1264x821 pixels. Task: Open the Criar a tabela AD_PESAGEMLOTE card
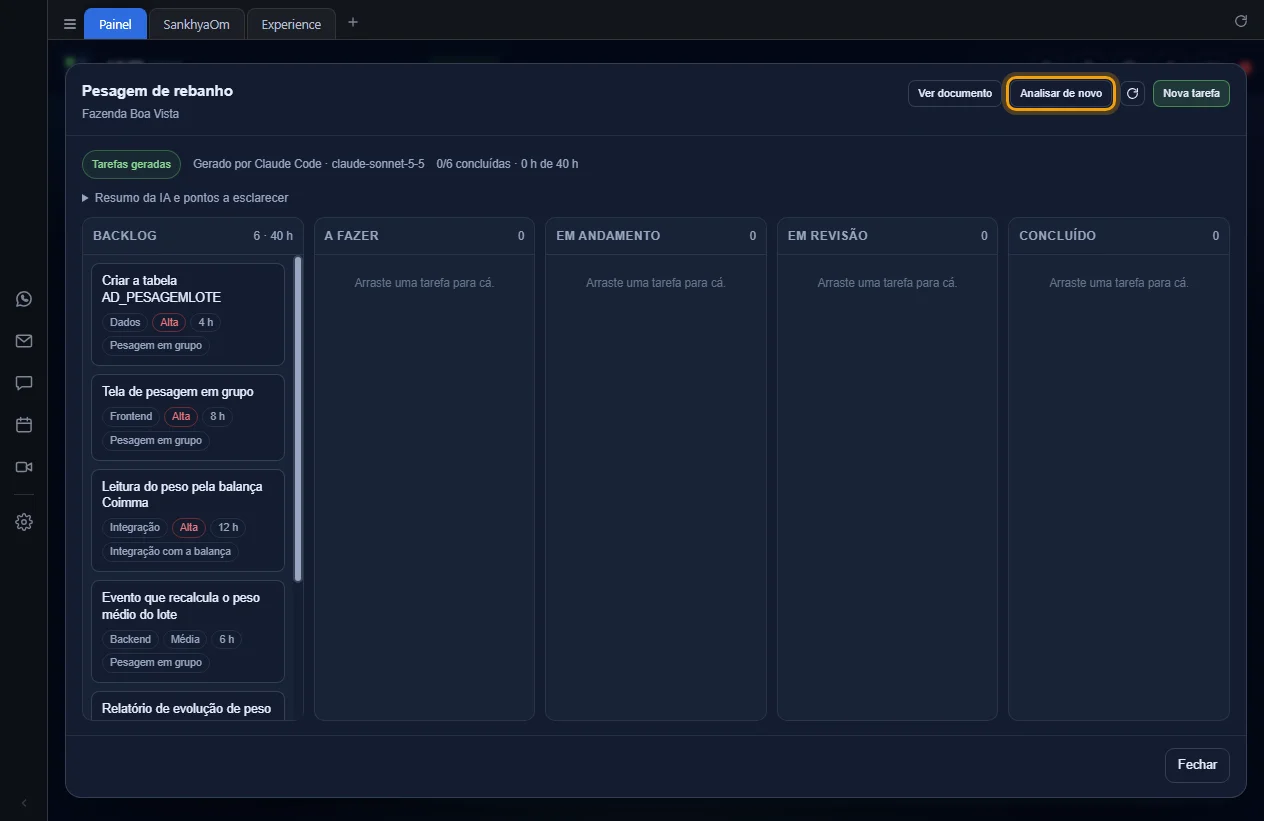pos(188,314)
